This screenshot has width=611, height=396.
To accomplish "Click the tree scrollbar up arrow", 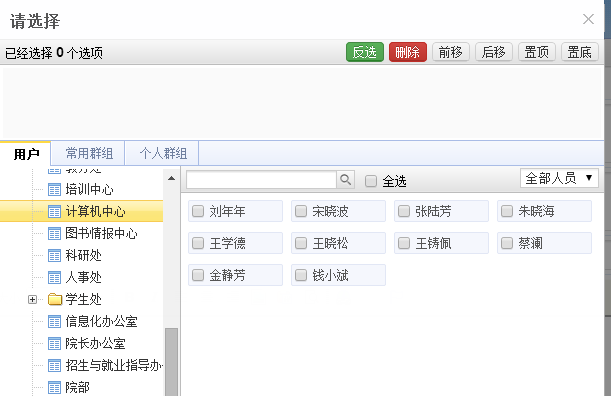I will (171, 178).
